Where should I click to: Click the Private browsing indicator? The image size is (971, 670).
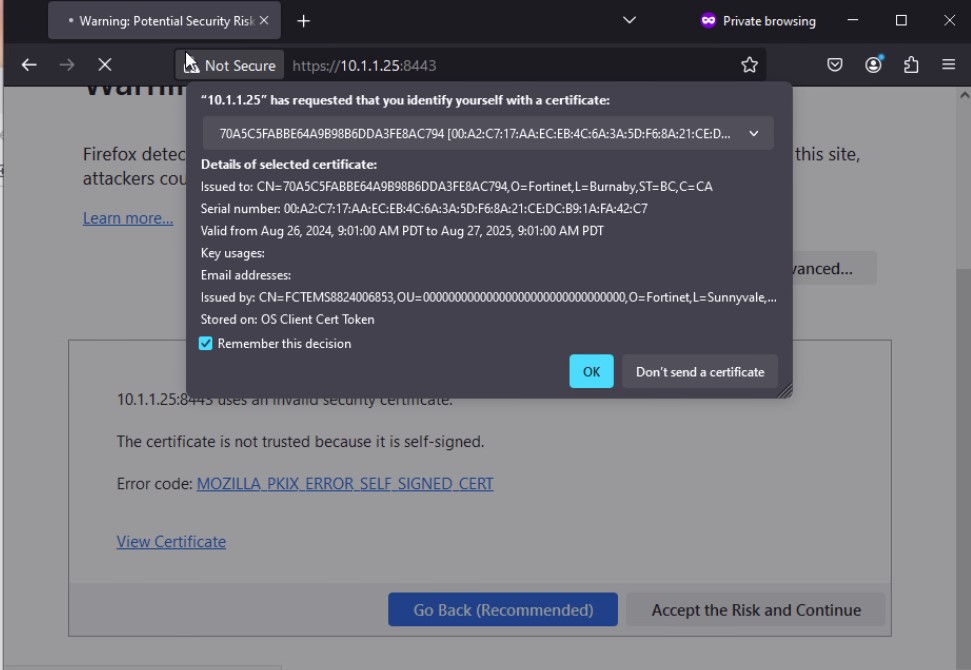759,21
